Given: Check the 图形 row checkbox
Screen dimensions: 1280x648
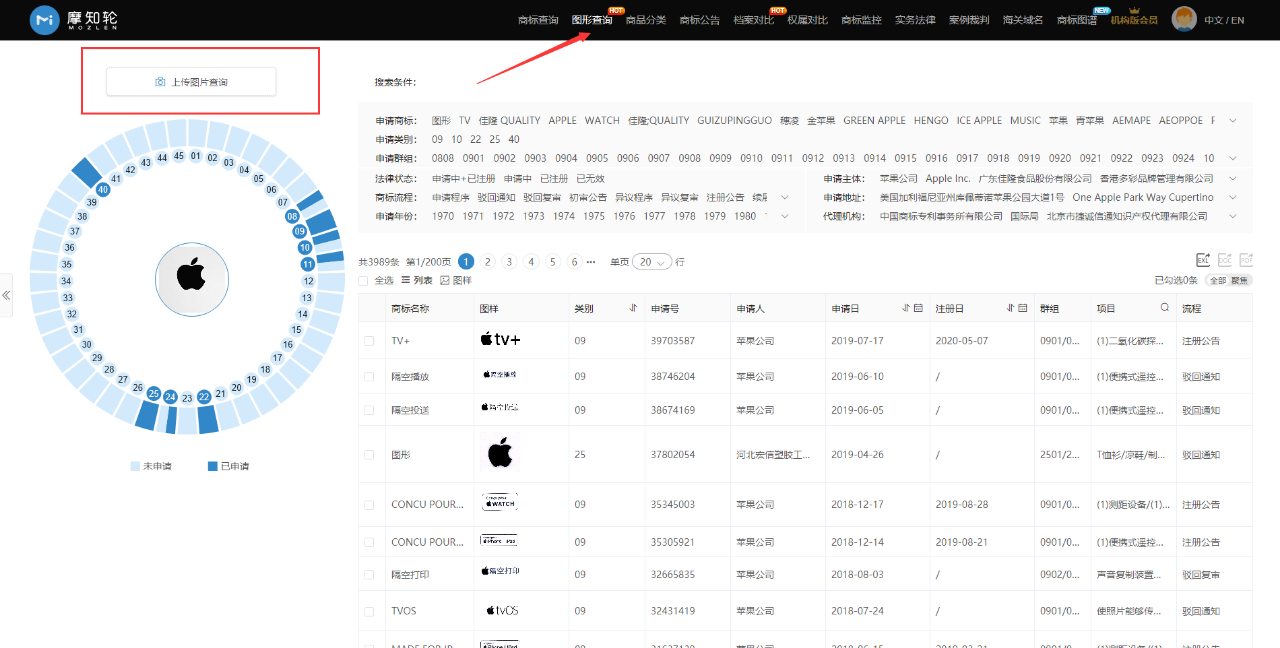Looking at the screenshot, I should (369, 455).
